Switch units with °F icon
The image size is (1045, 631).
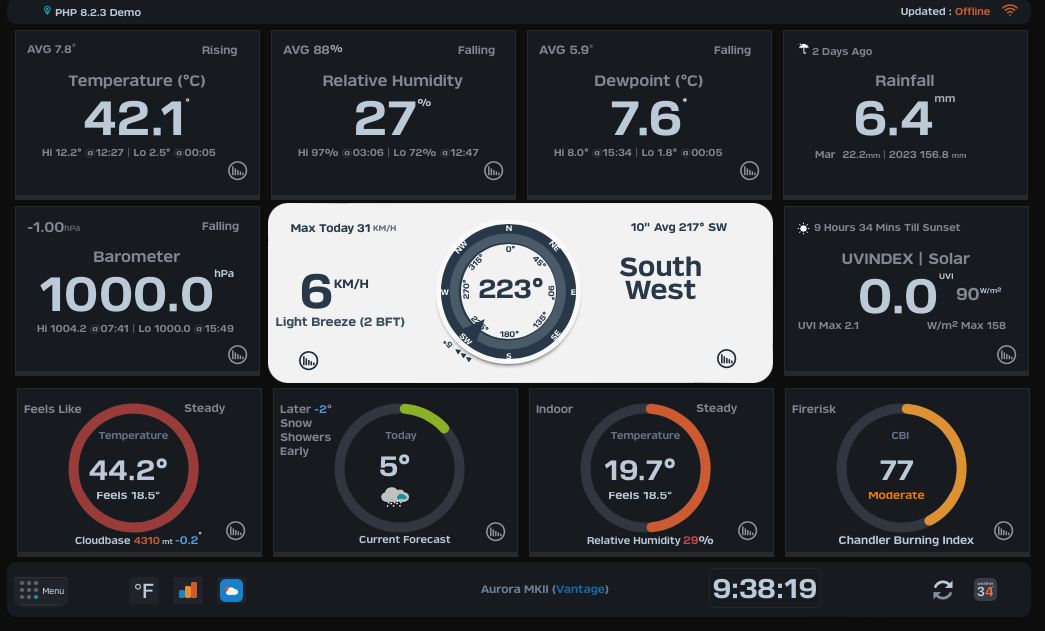click(x=144, y=590)
